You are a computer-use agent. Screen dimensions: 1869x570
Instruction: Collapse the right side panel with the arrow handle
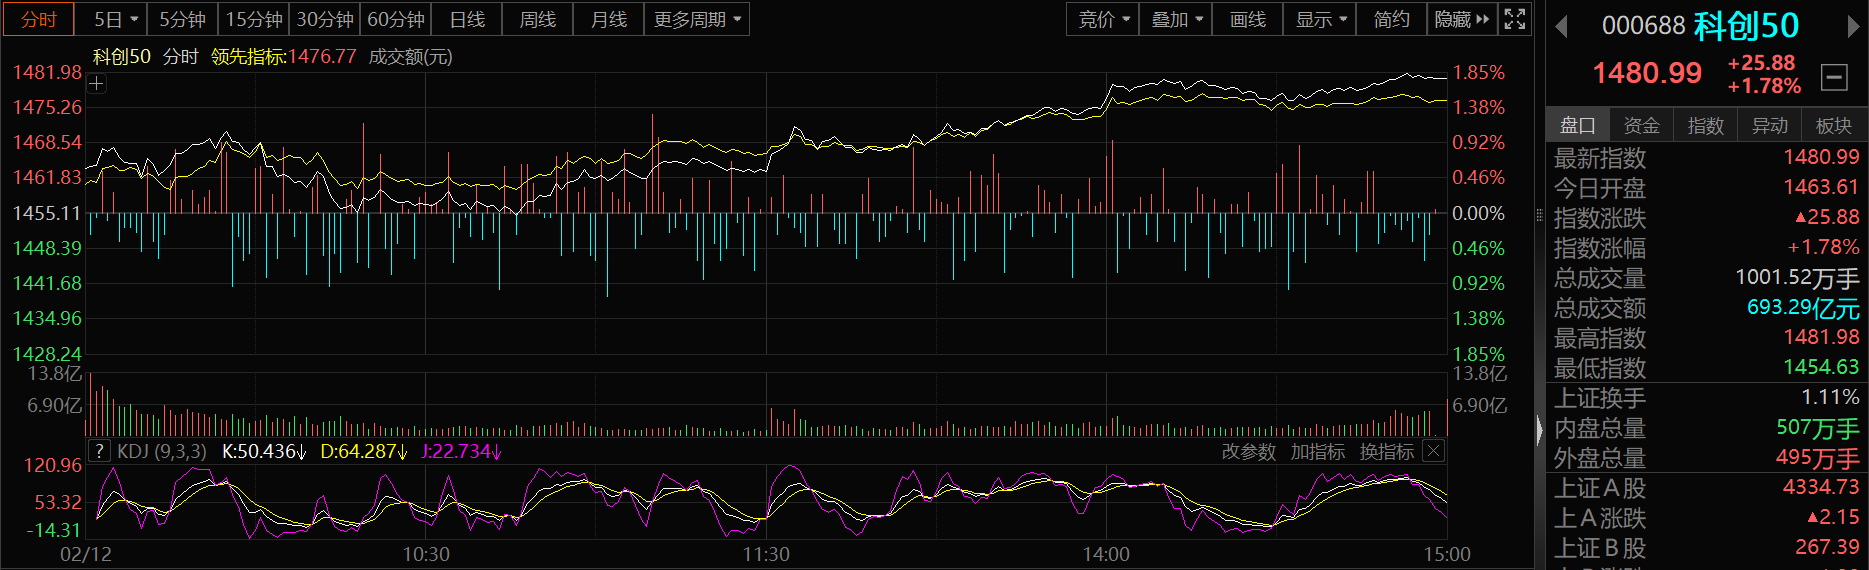(x=1539, y=430)
